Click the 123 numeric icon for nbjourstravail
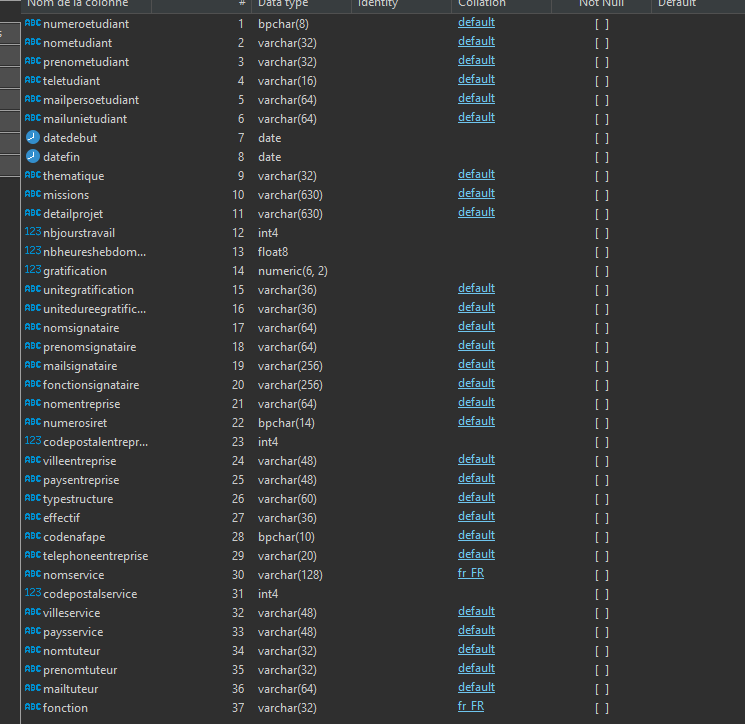This screenshot has width=745, height=724. 33,233
